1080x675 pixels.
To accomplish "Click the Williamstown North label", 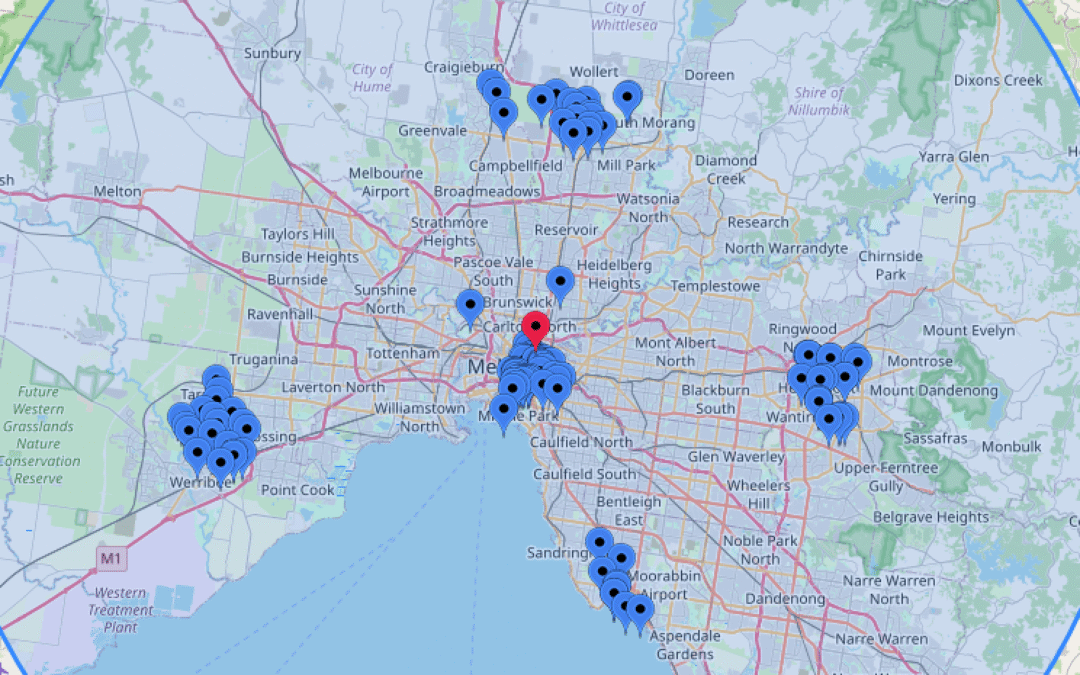I will (x=419, y=417).
